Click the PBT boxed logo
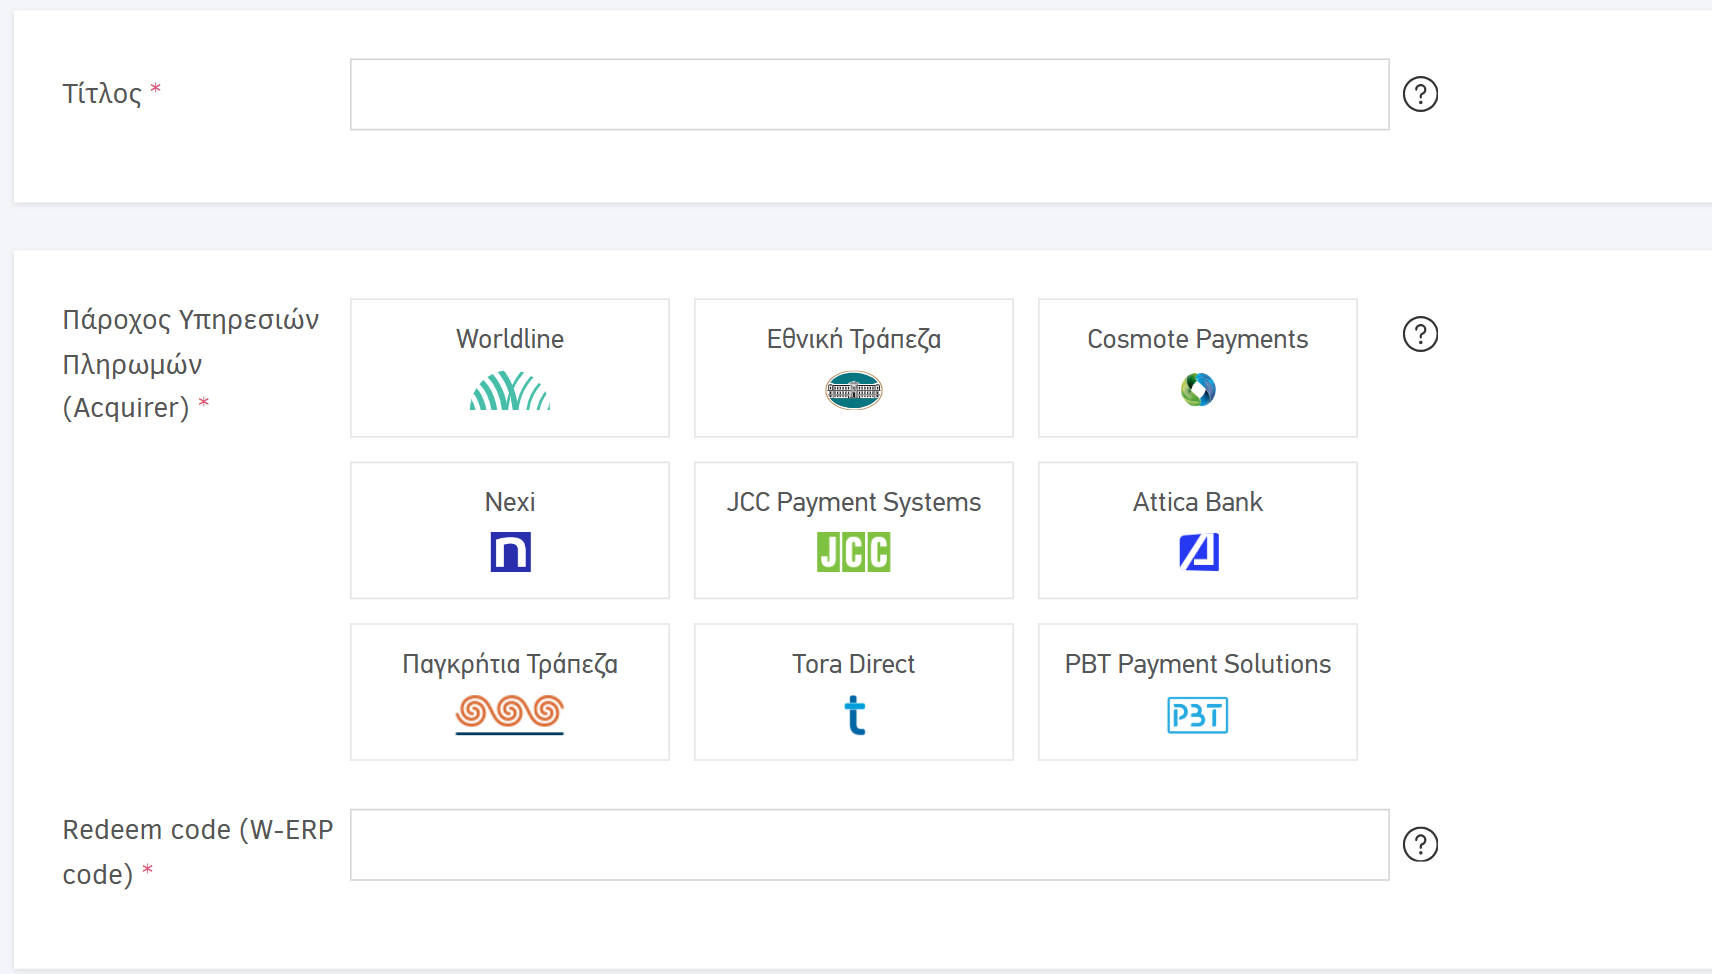 (1198, 715)
